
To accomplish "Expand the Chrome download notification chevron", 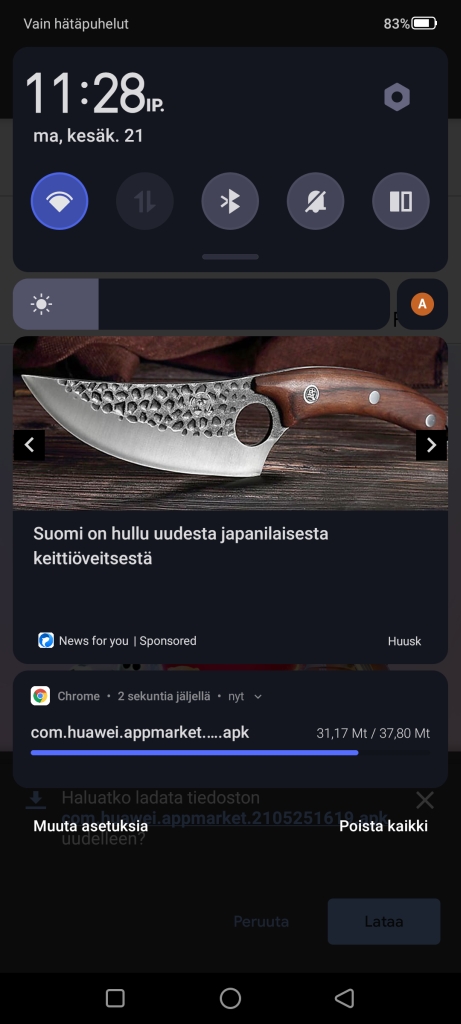I will 258,697.
